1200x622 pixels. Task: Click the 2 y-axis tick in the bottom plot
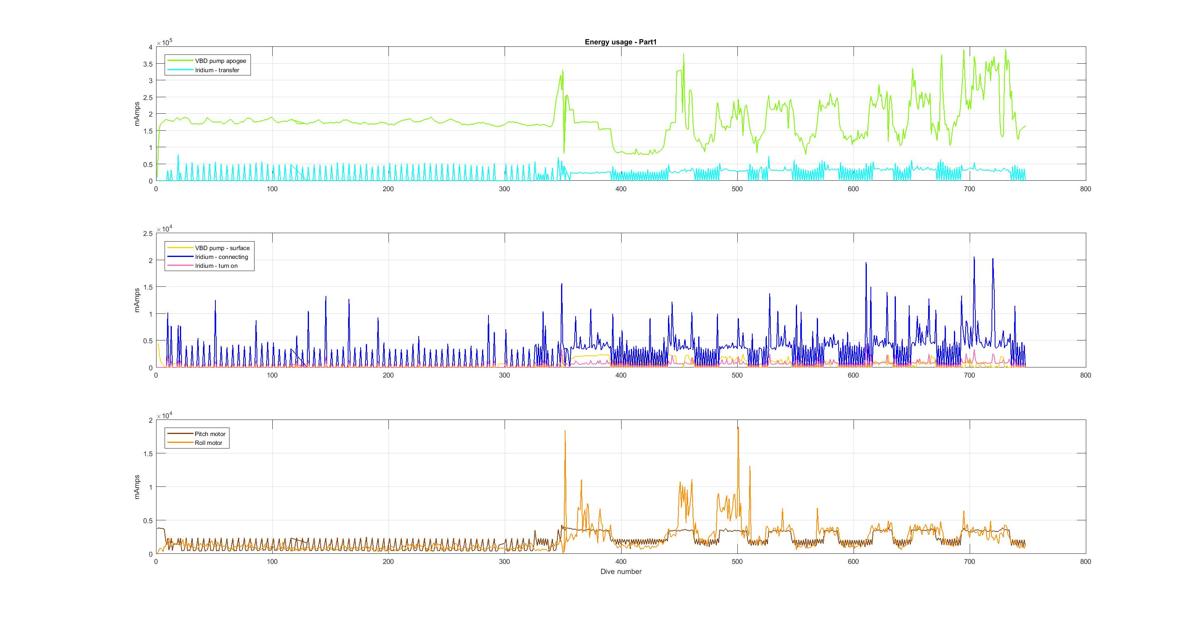pyautogui.click(x=150, y=420)
